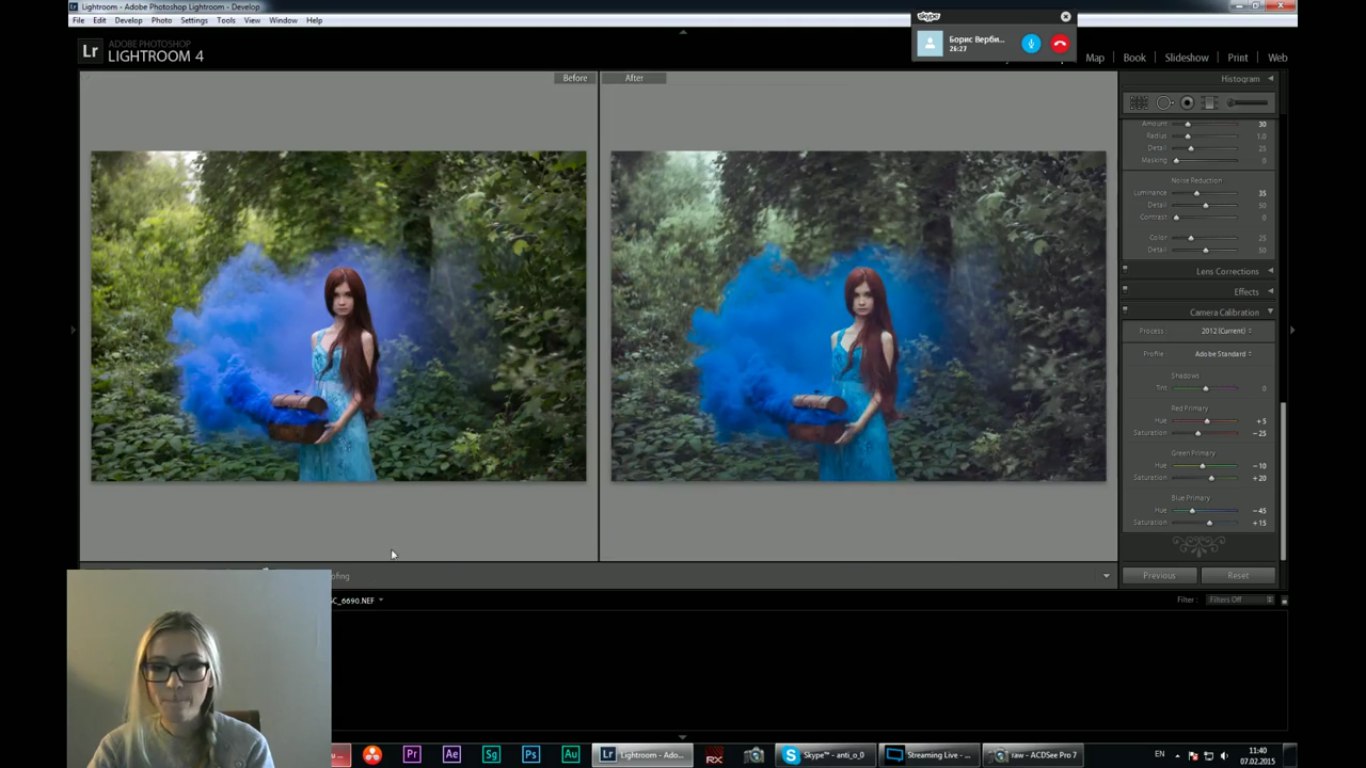The height and width of the screenshot is (768, 1366).
Task: Toggle the Effects panel on/off switch
Action: tap(1125, 289)
